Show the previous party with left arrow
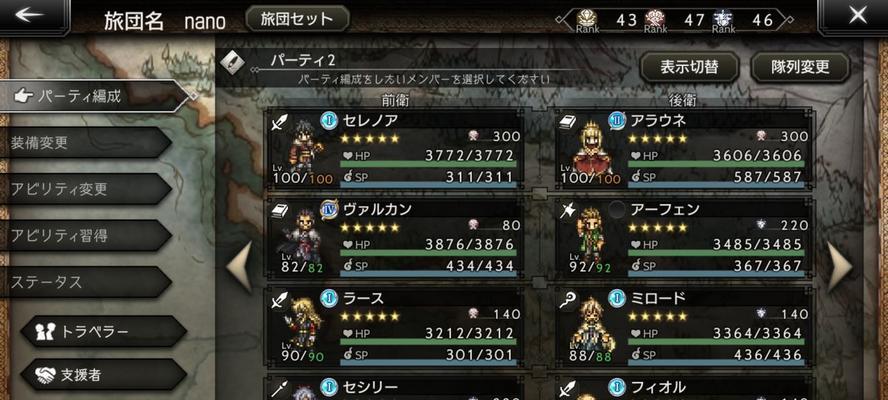The height and width of the screenshot is (400, 888). coord(240,265)
